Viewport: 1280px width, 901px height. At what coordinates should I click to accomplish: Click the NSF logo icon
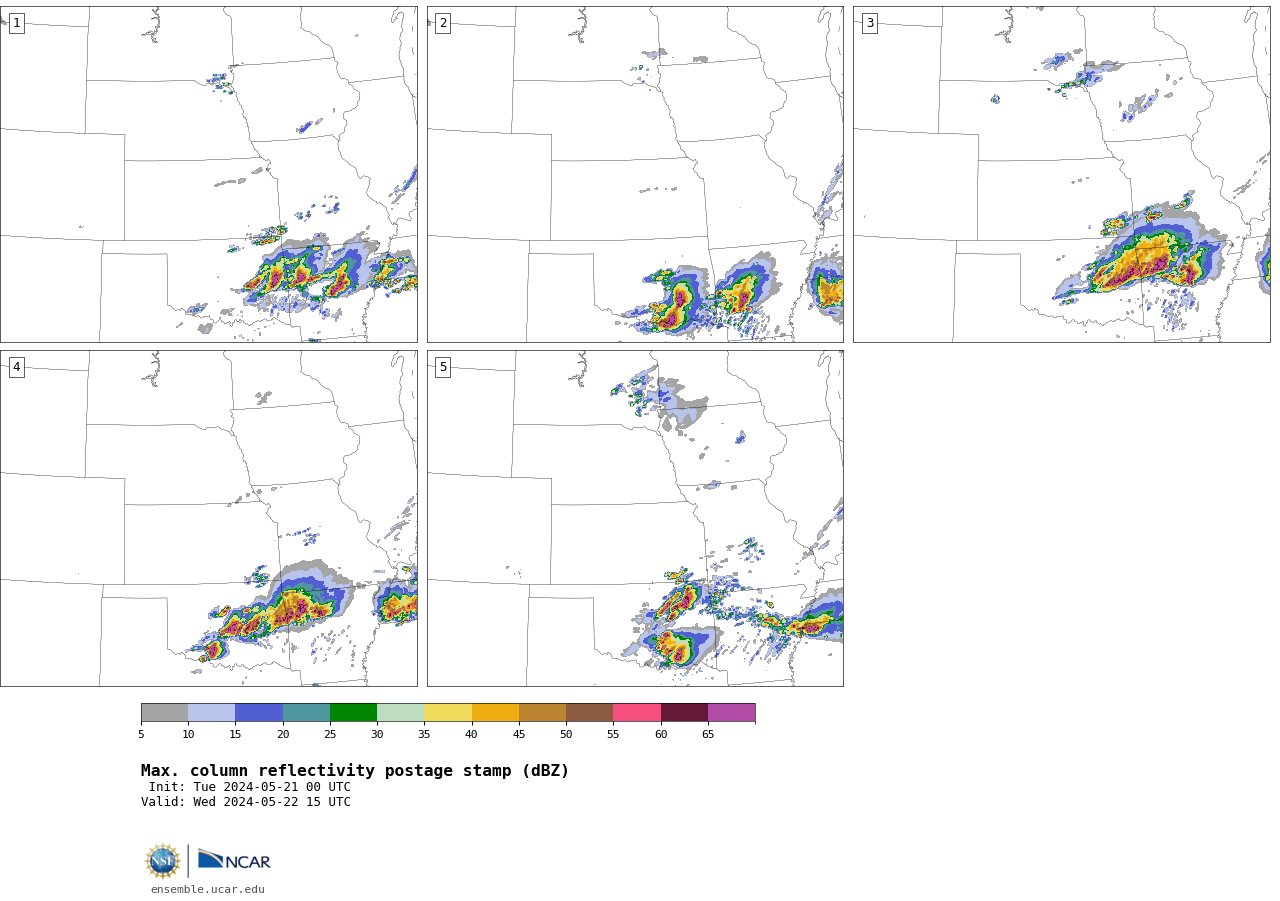point(163,861)
